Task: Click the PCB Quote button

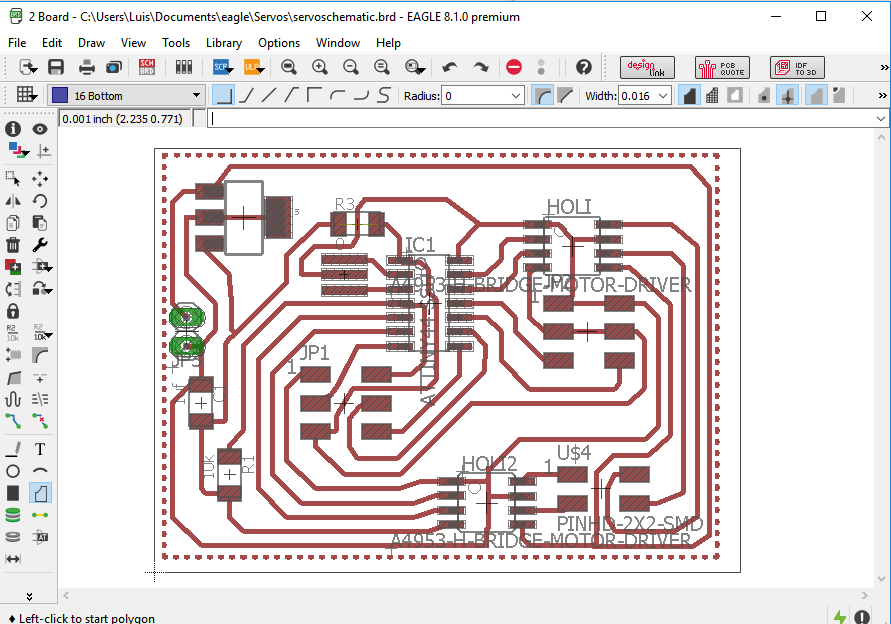Action: coord(722,68)
